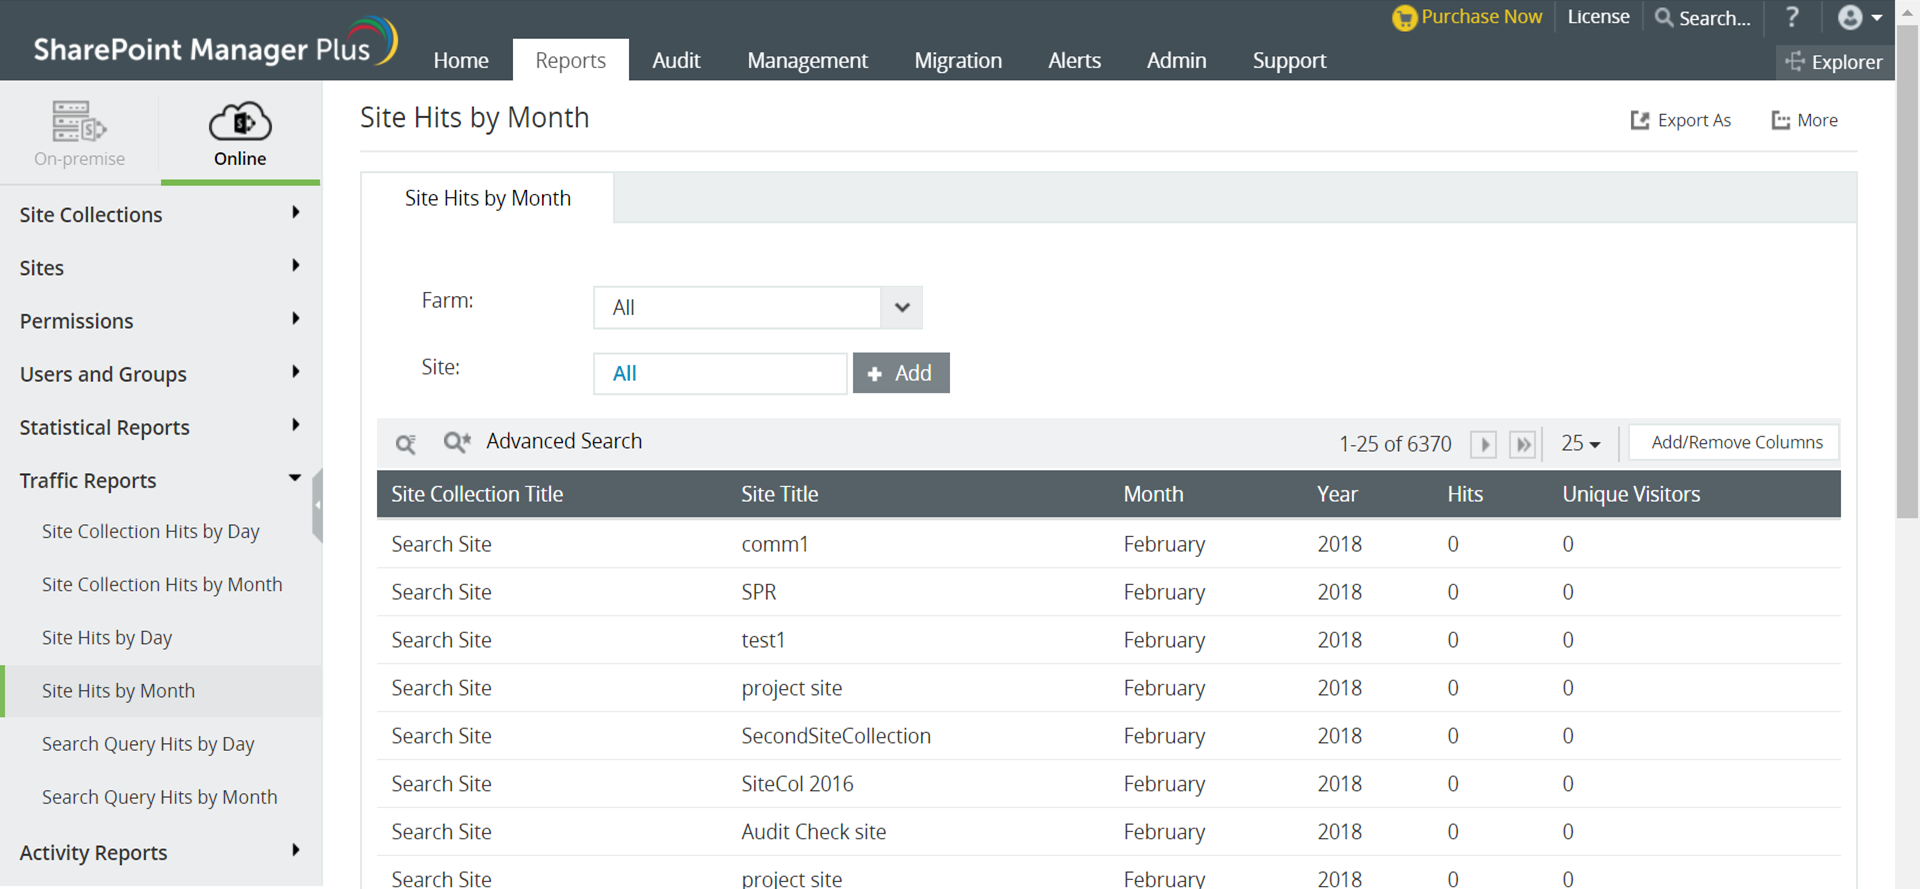Screen dimensions: 1920x889
Task: Click the Purchase Now cart icon
Action: pos(1405,18)
